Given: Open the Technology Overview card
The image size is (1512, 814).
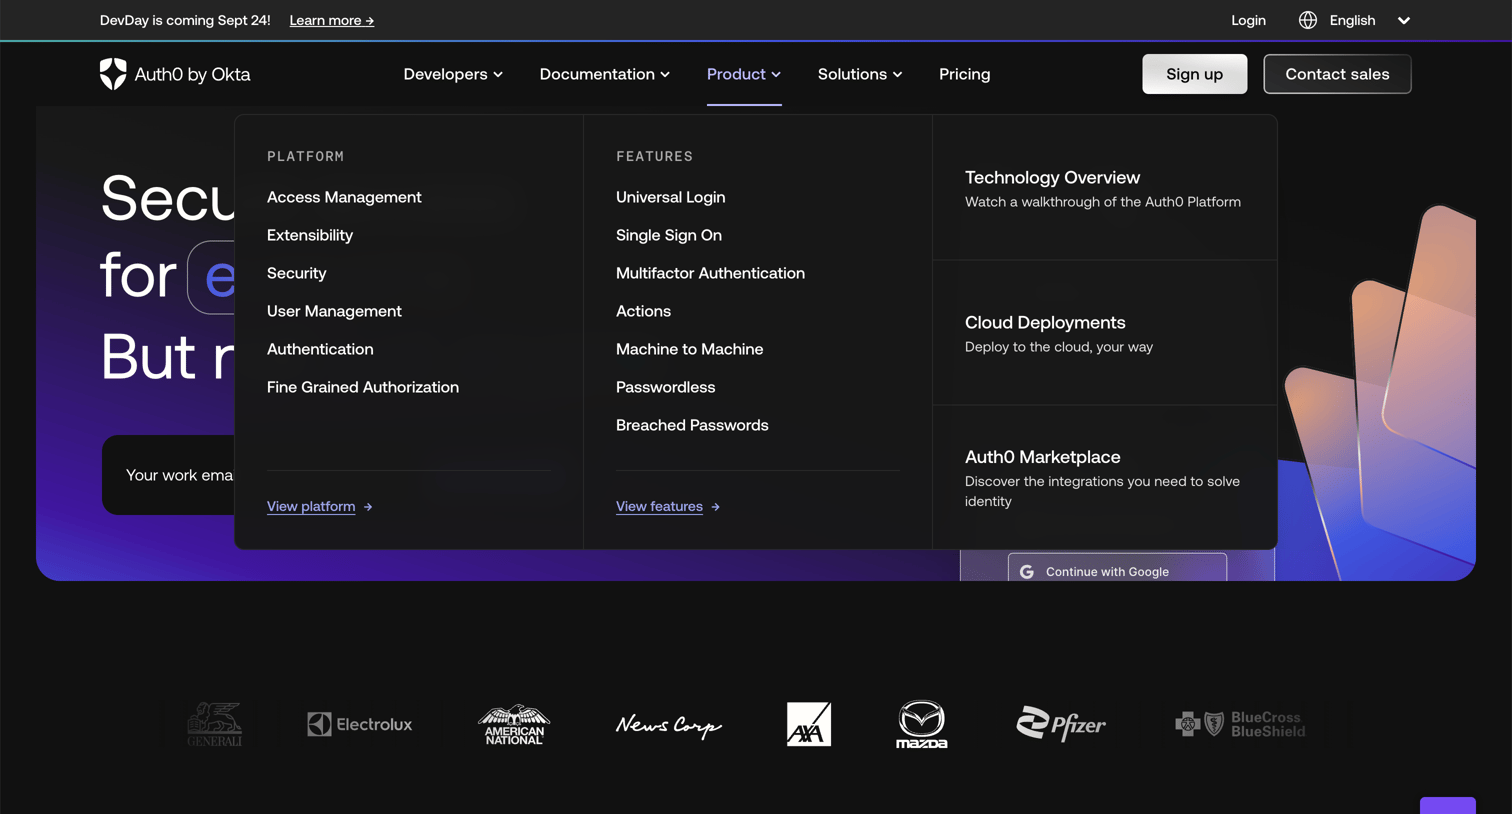Looking at the screenshot, I should 1105,188.
